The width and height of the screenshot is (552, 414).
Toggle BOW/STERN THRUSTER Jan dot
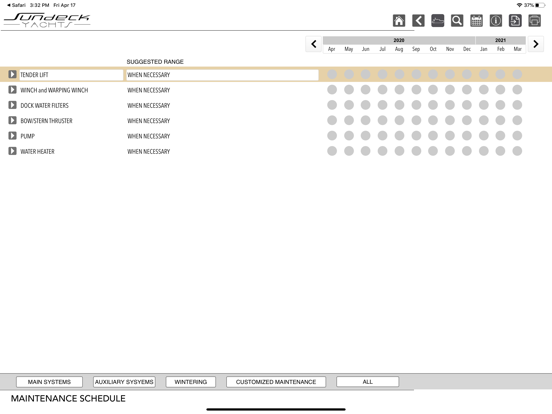click(484, 120)
